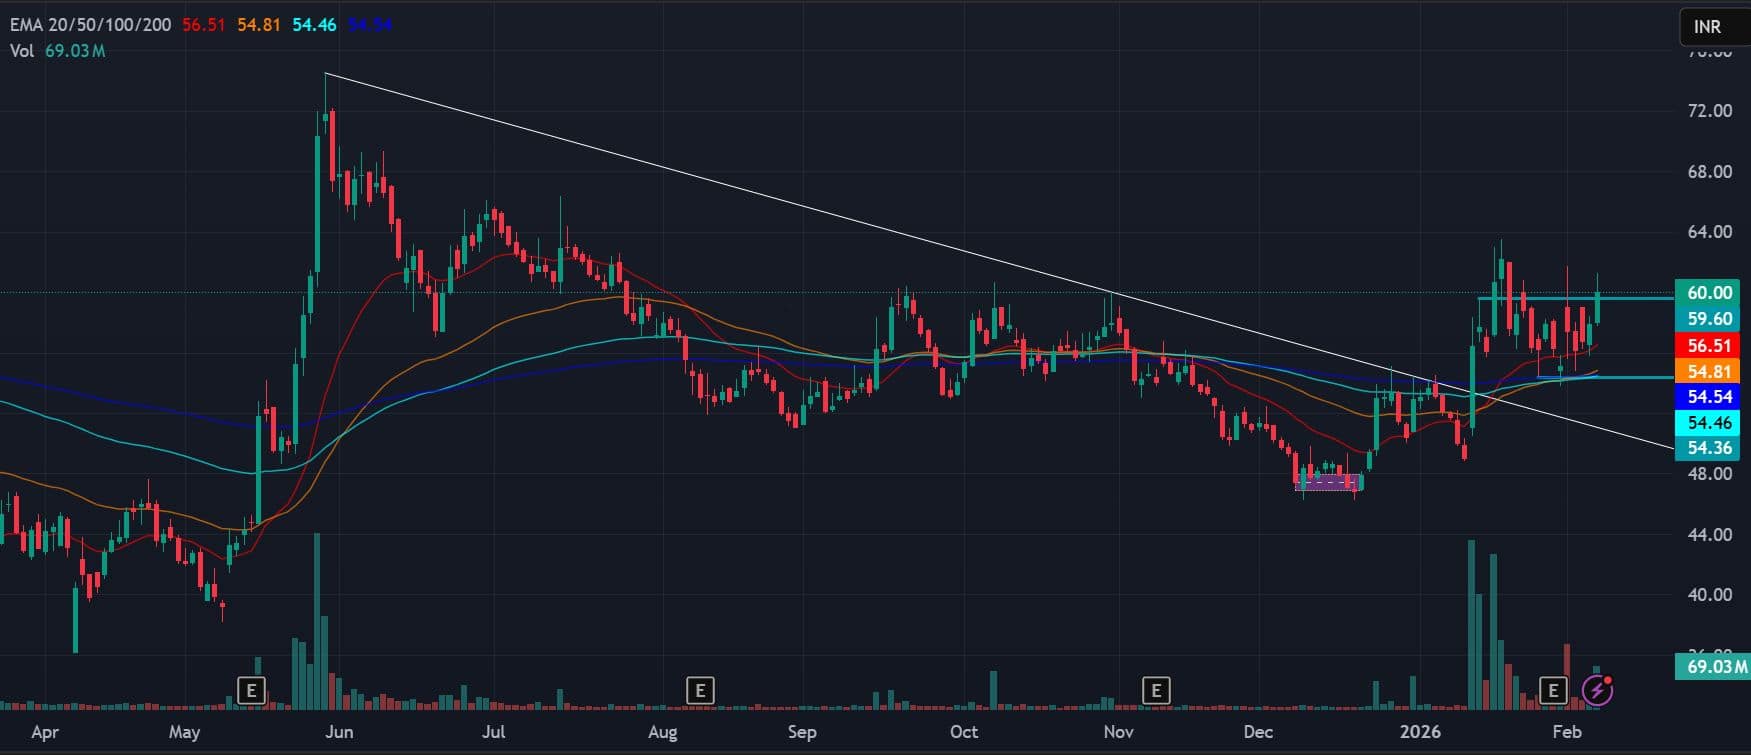This screenshot has height=755, width=1751.
Task: Click the 69.03M volume axis label
Action: (1713, 666)
